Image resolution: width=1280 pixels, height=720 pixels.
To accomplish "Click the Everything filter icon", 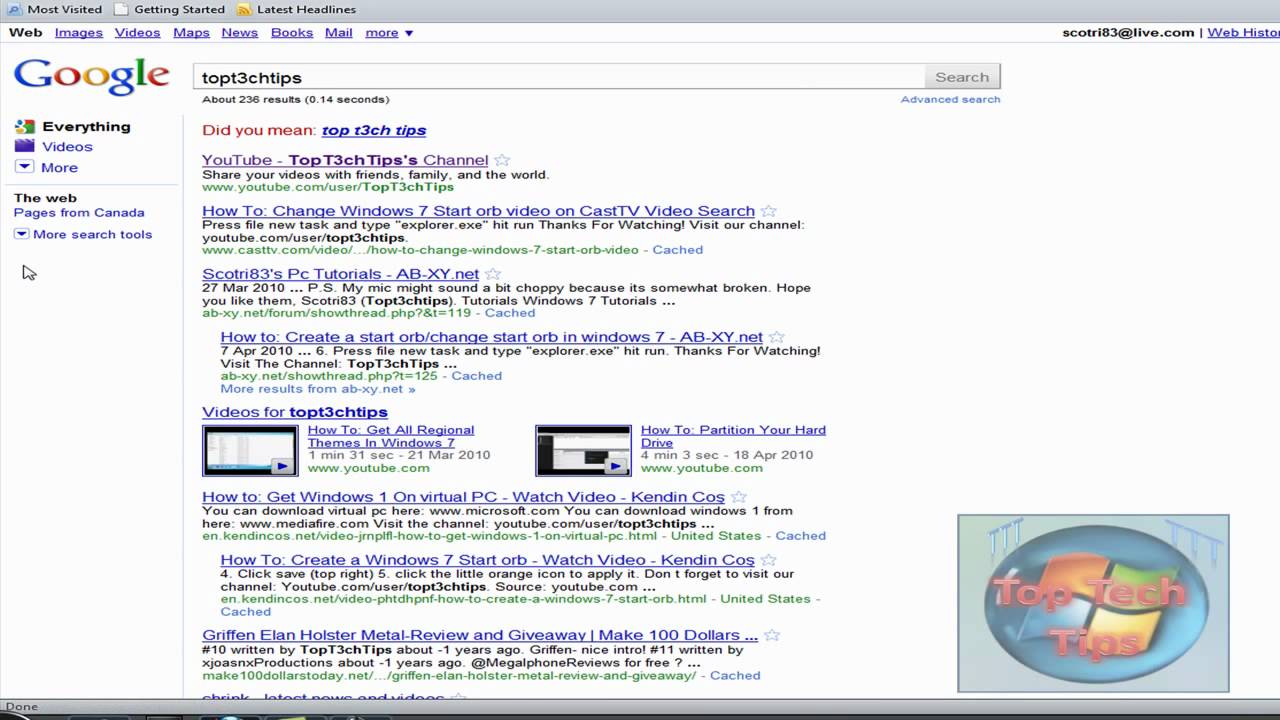I will click(x=24, y=127).
